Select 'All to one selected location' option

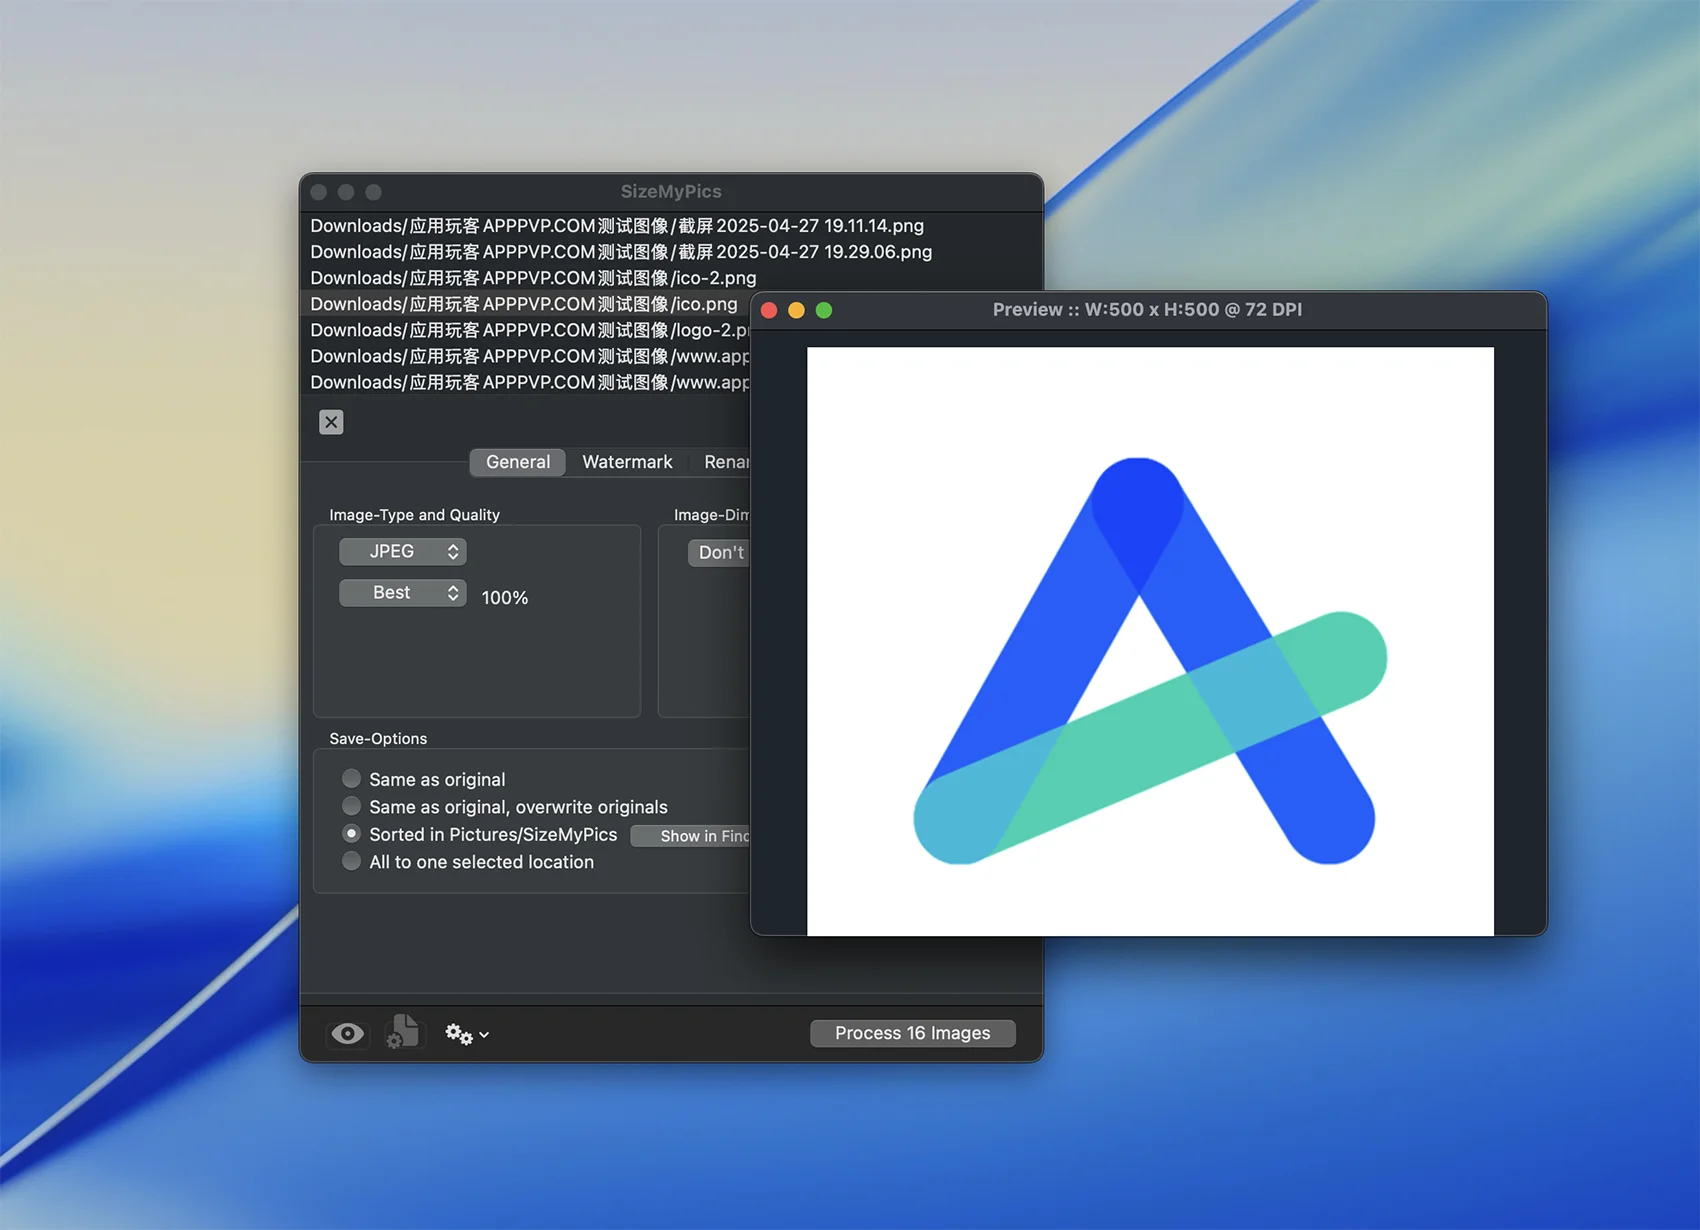[x=351, y=861]
